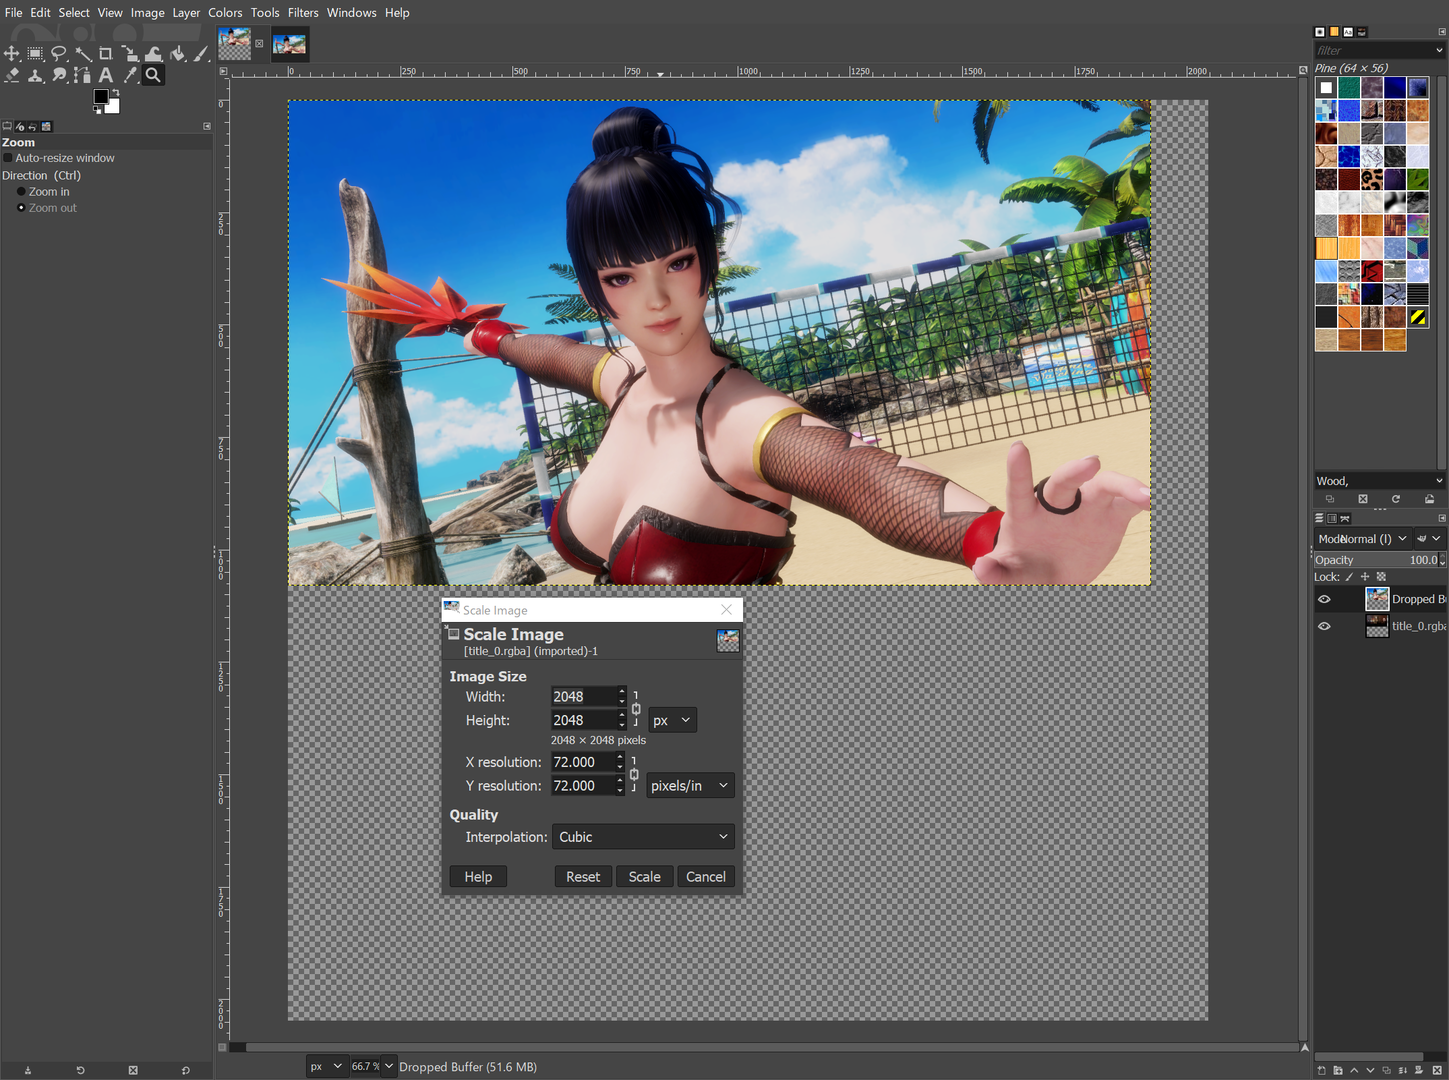Click the X resolution field
This screenshot has width=1449, height=1080.
tap(582, 762)
